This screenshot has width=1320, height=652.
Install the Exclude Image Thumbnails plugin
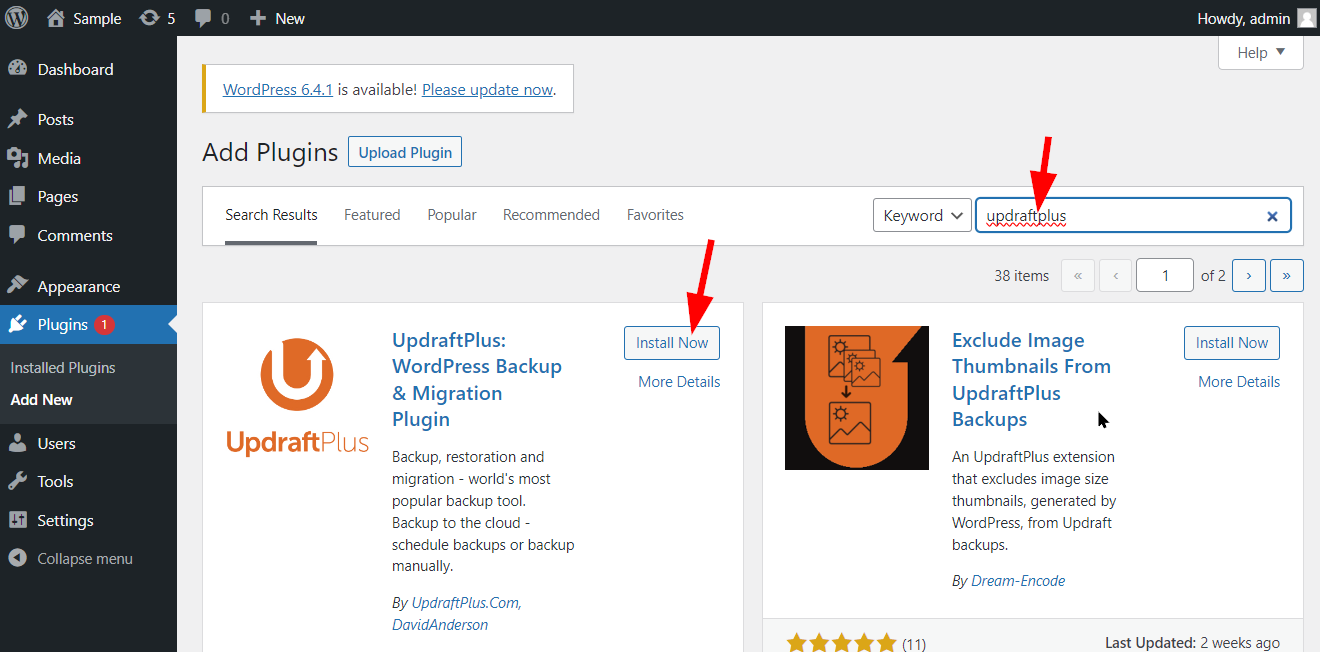click(x=1232, y=342)
